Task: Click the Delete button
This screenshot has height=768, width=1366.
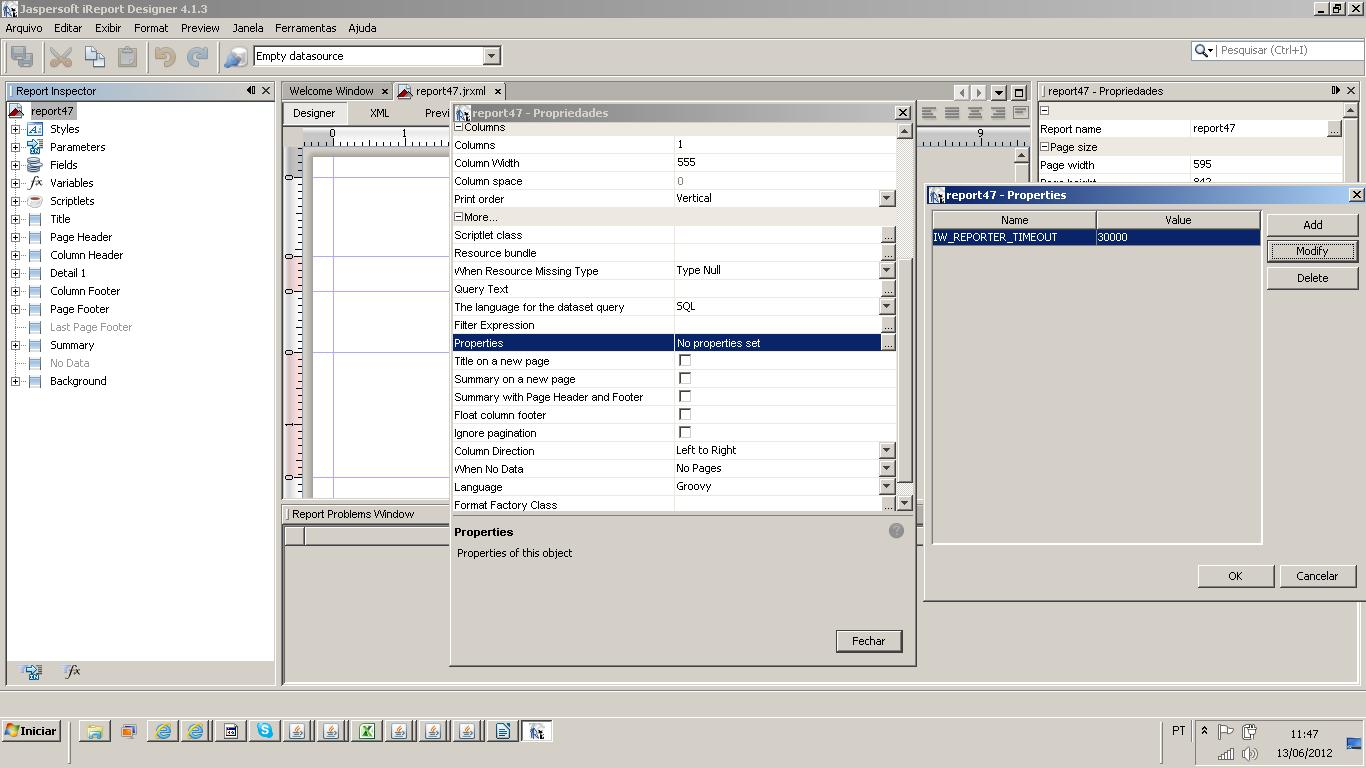Action: tap(1312, 278)
